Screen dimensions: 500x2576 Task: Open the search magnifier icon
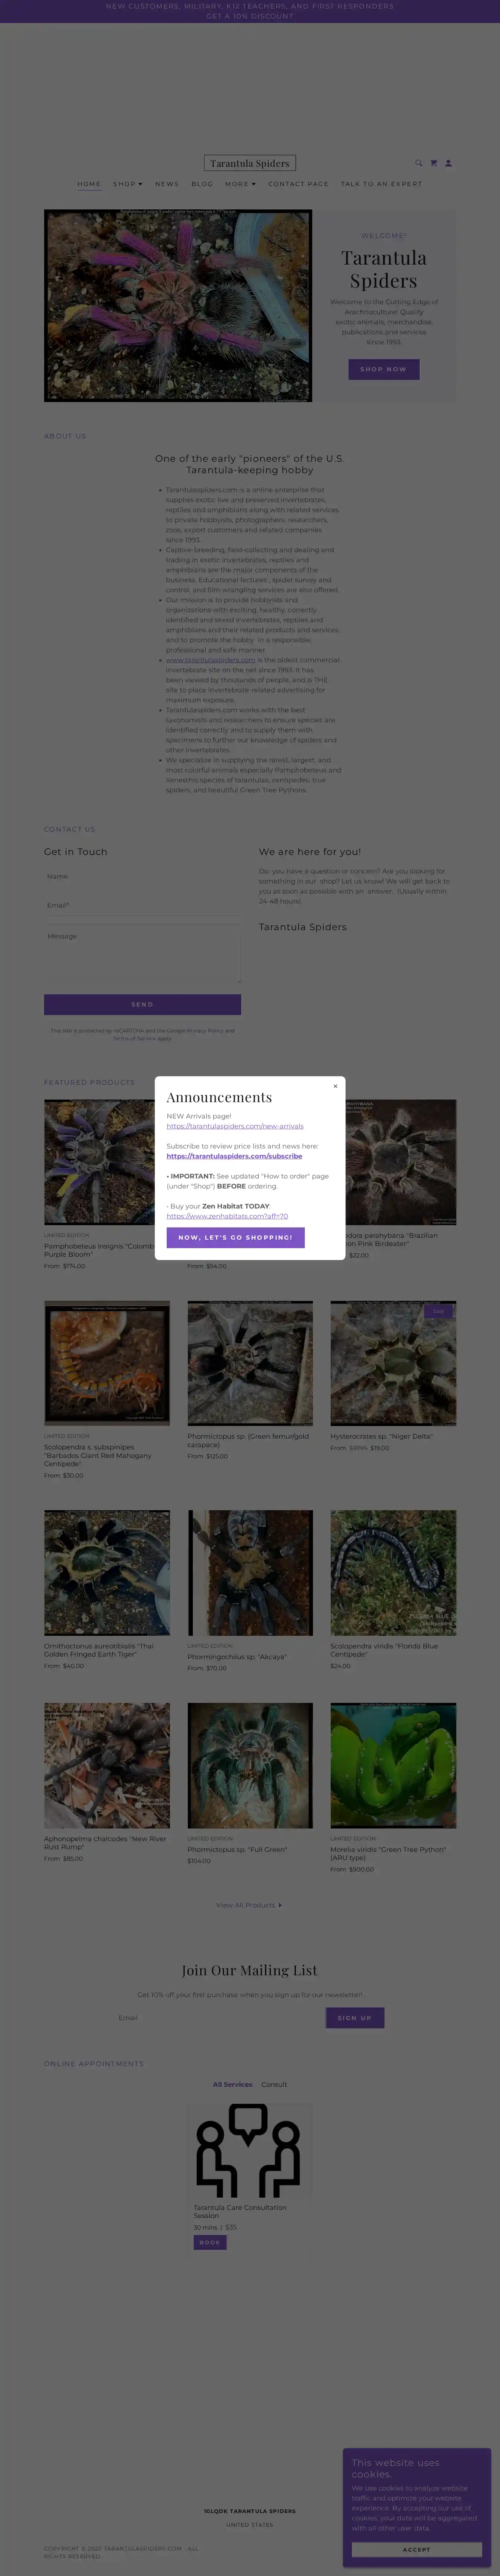click(419, 163)
